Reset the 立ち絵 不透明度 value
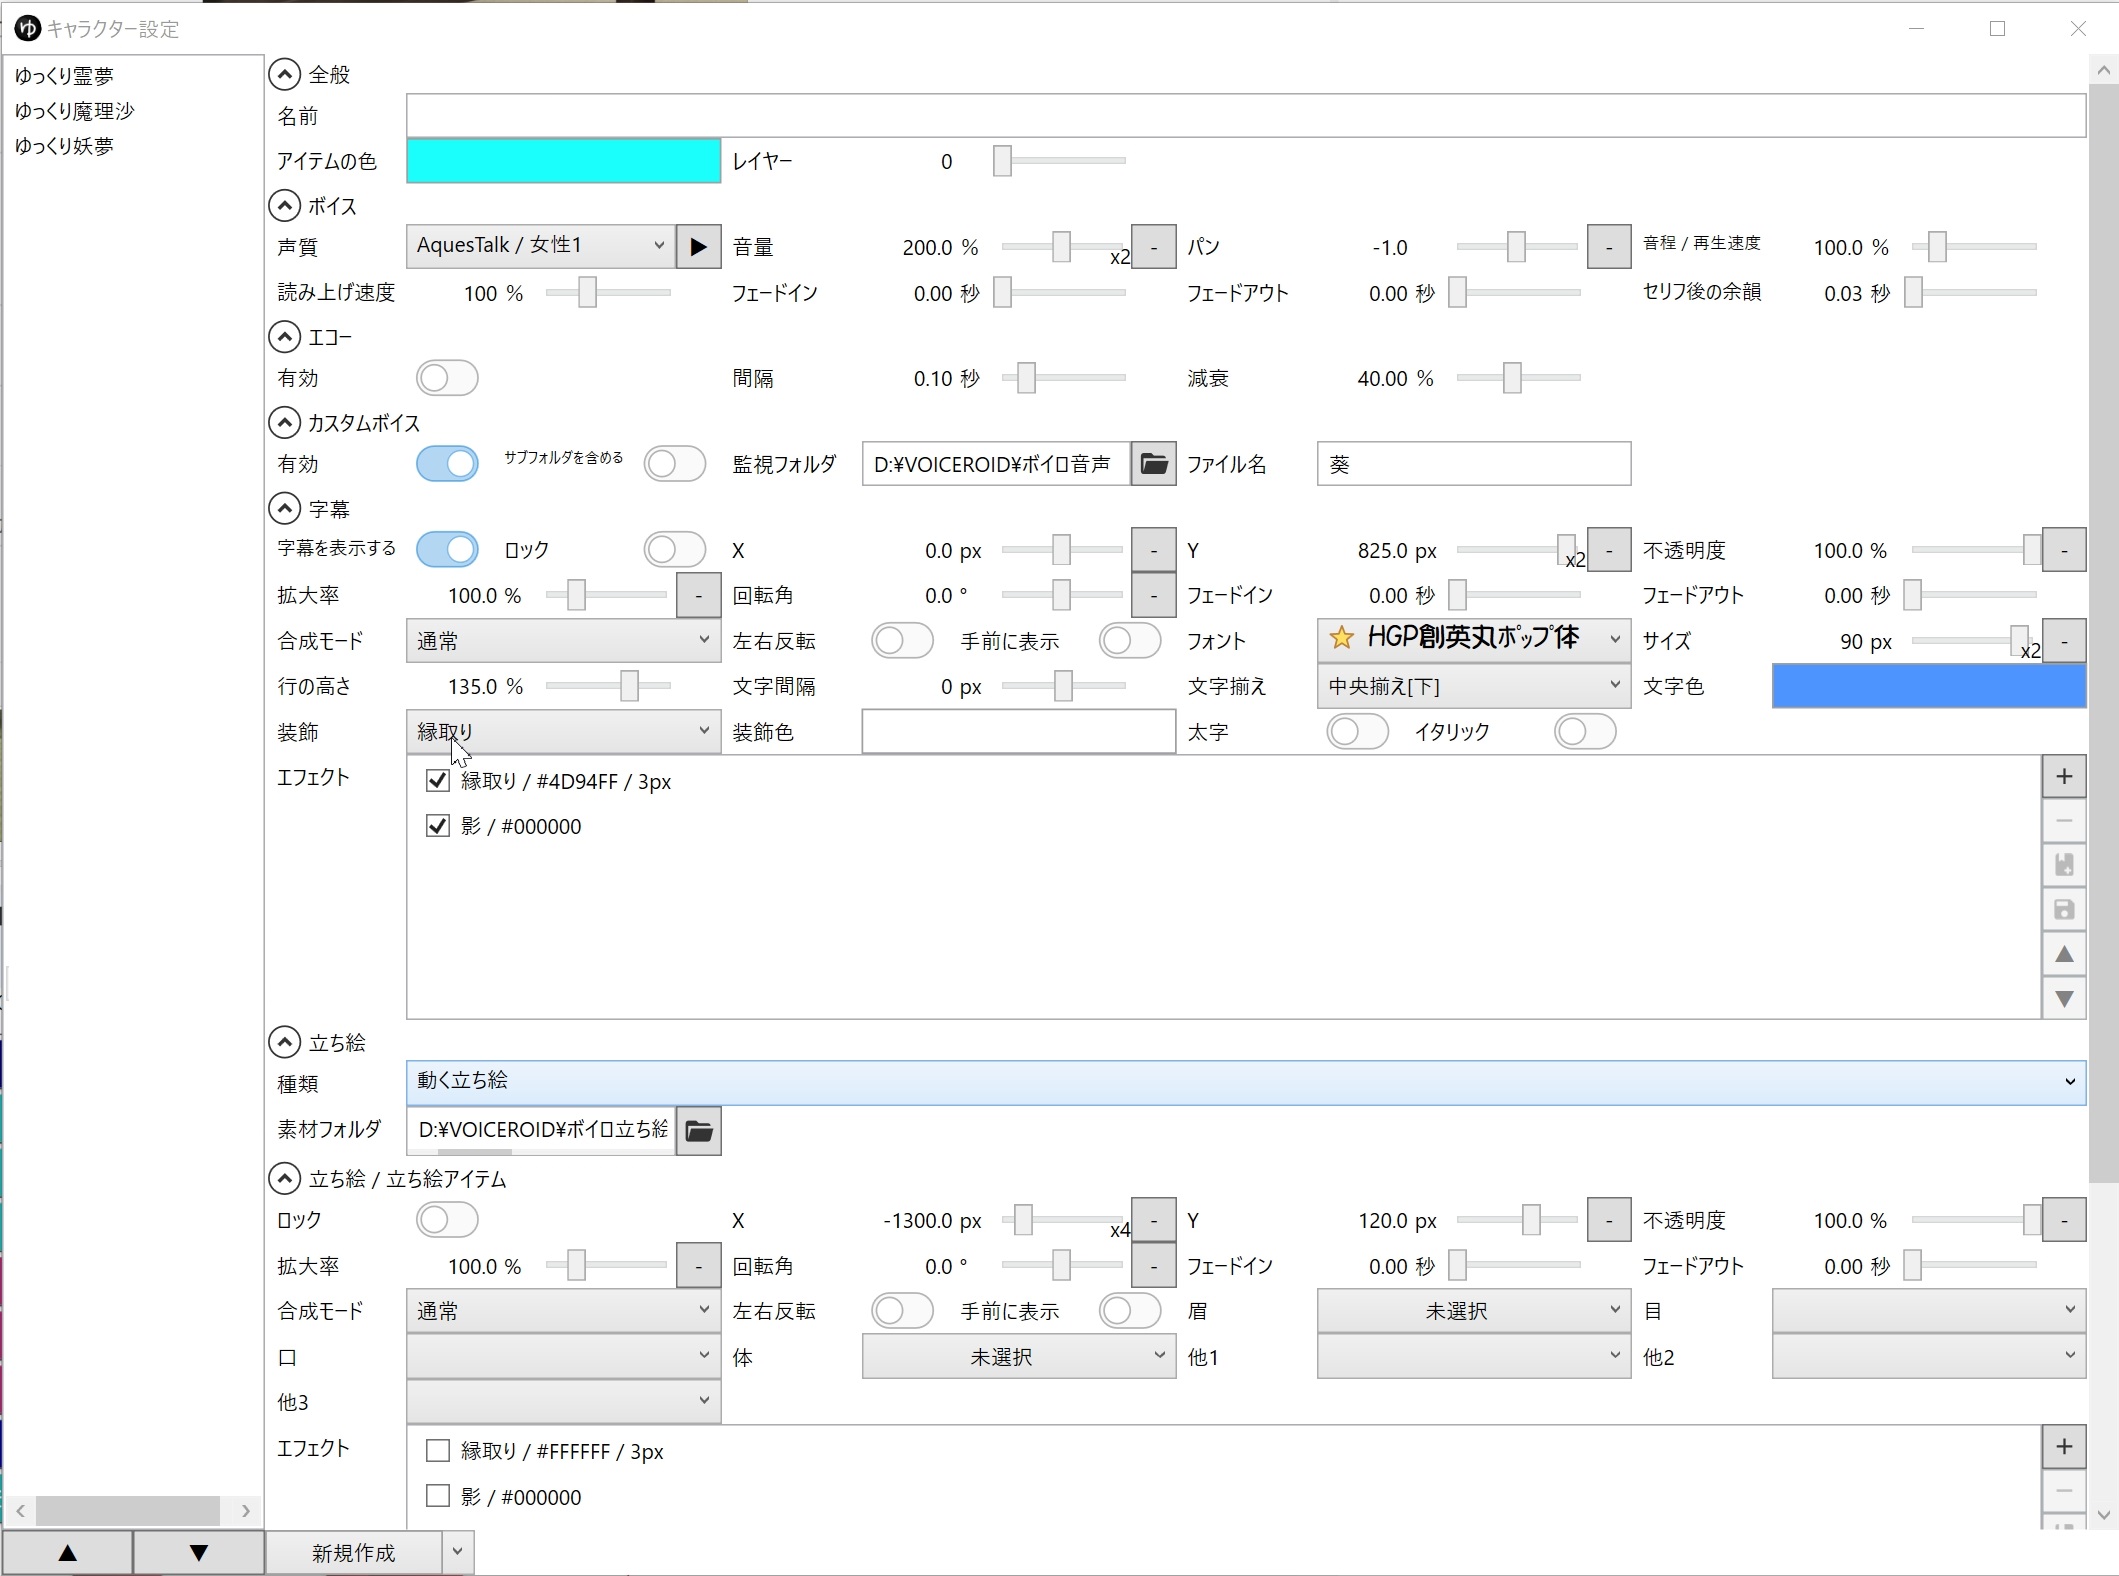This screenshot has width=2119, height=1576. (x=2064, y=1221)
